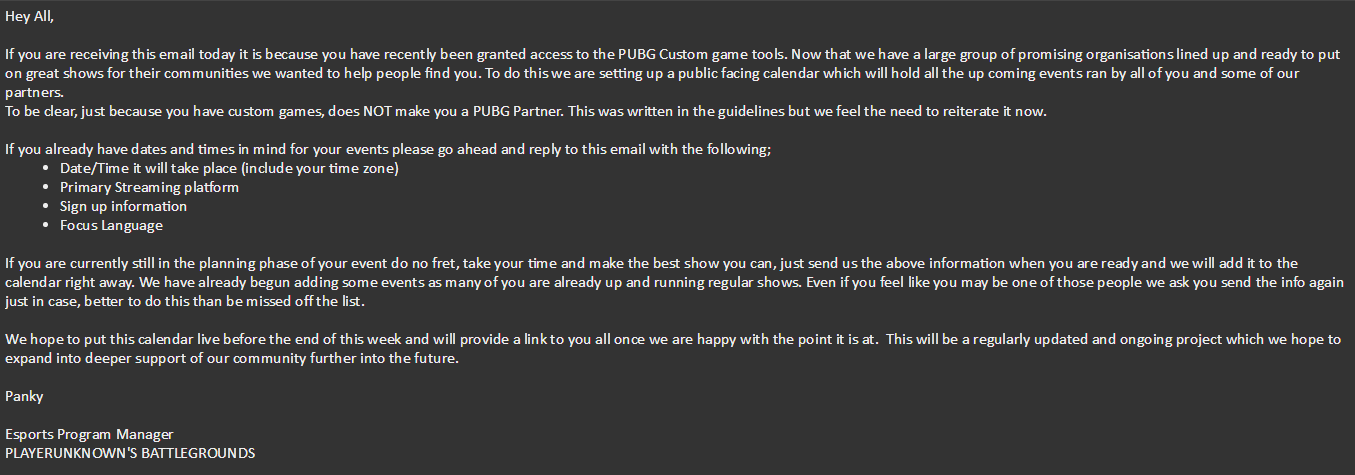The width and height of the screenshot is (1355, 475).
Task: Click the bullet point before "Focus Language"
Action: tap(47, 226)
